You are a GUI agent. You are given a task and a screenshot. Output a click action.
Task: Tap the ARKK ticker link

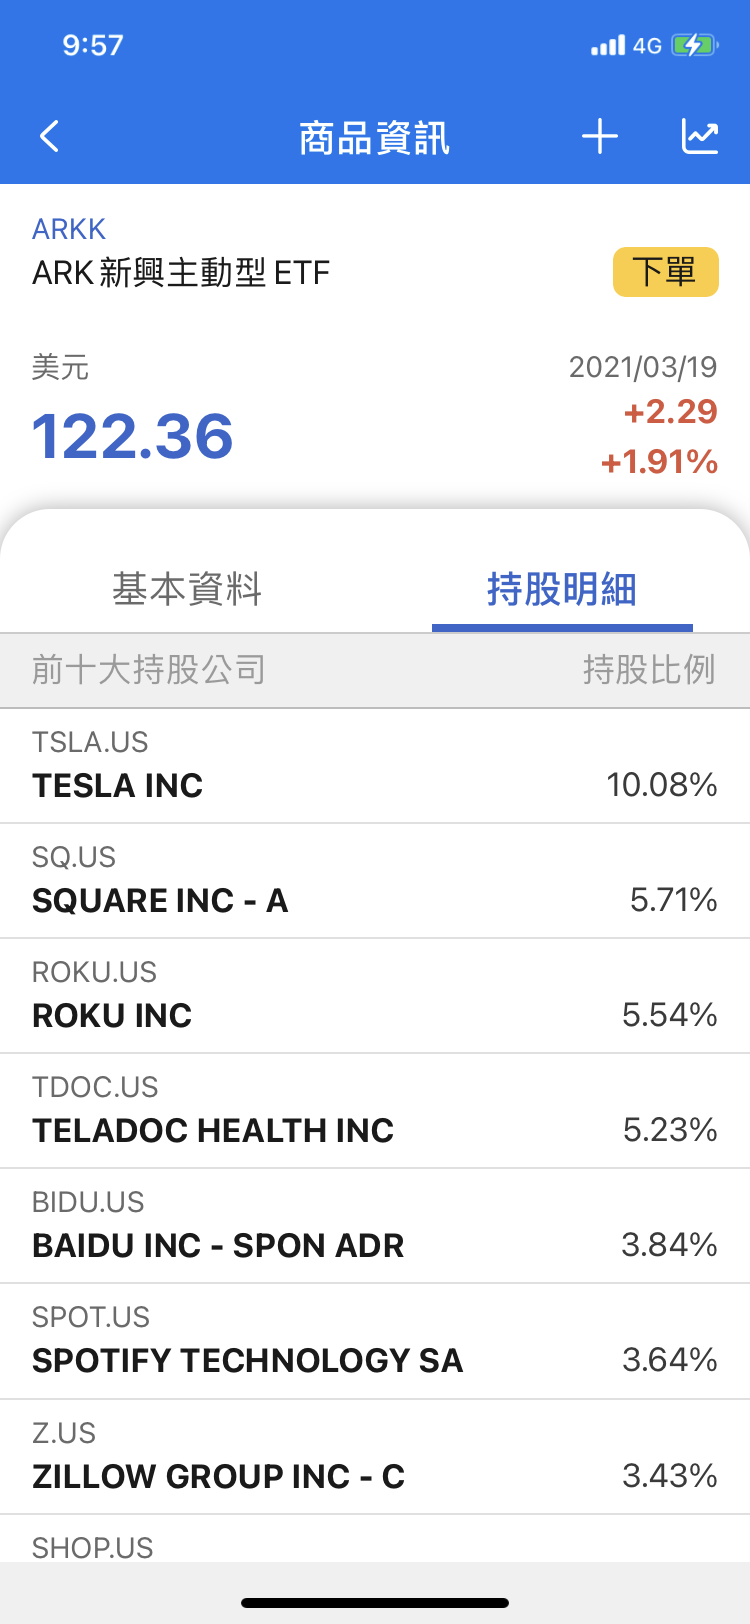69,229
